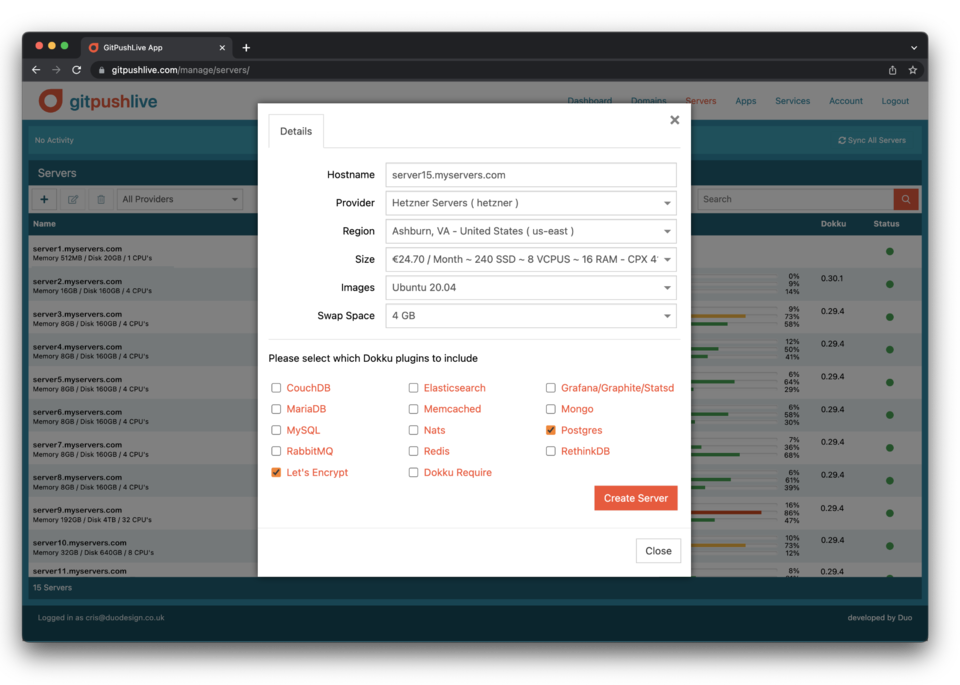Open the Region dropdown
Screen dimensions: 960x685
pos(531,231)
